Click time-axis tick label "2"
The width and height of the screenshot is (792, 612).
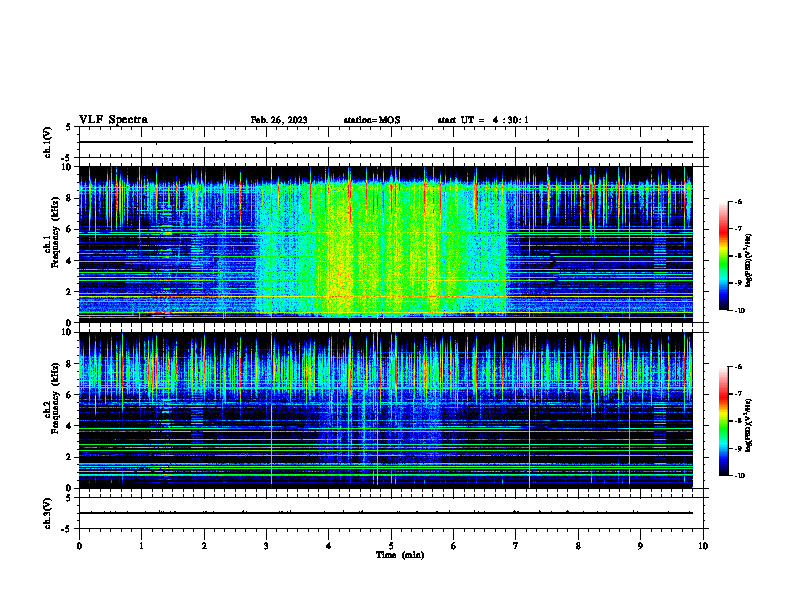tap(204, 546)
